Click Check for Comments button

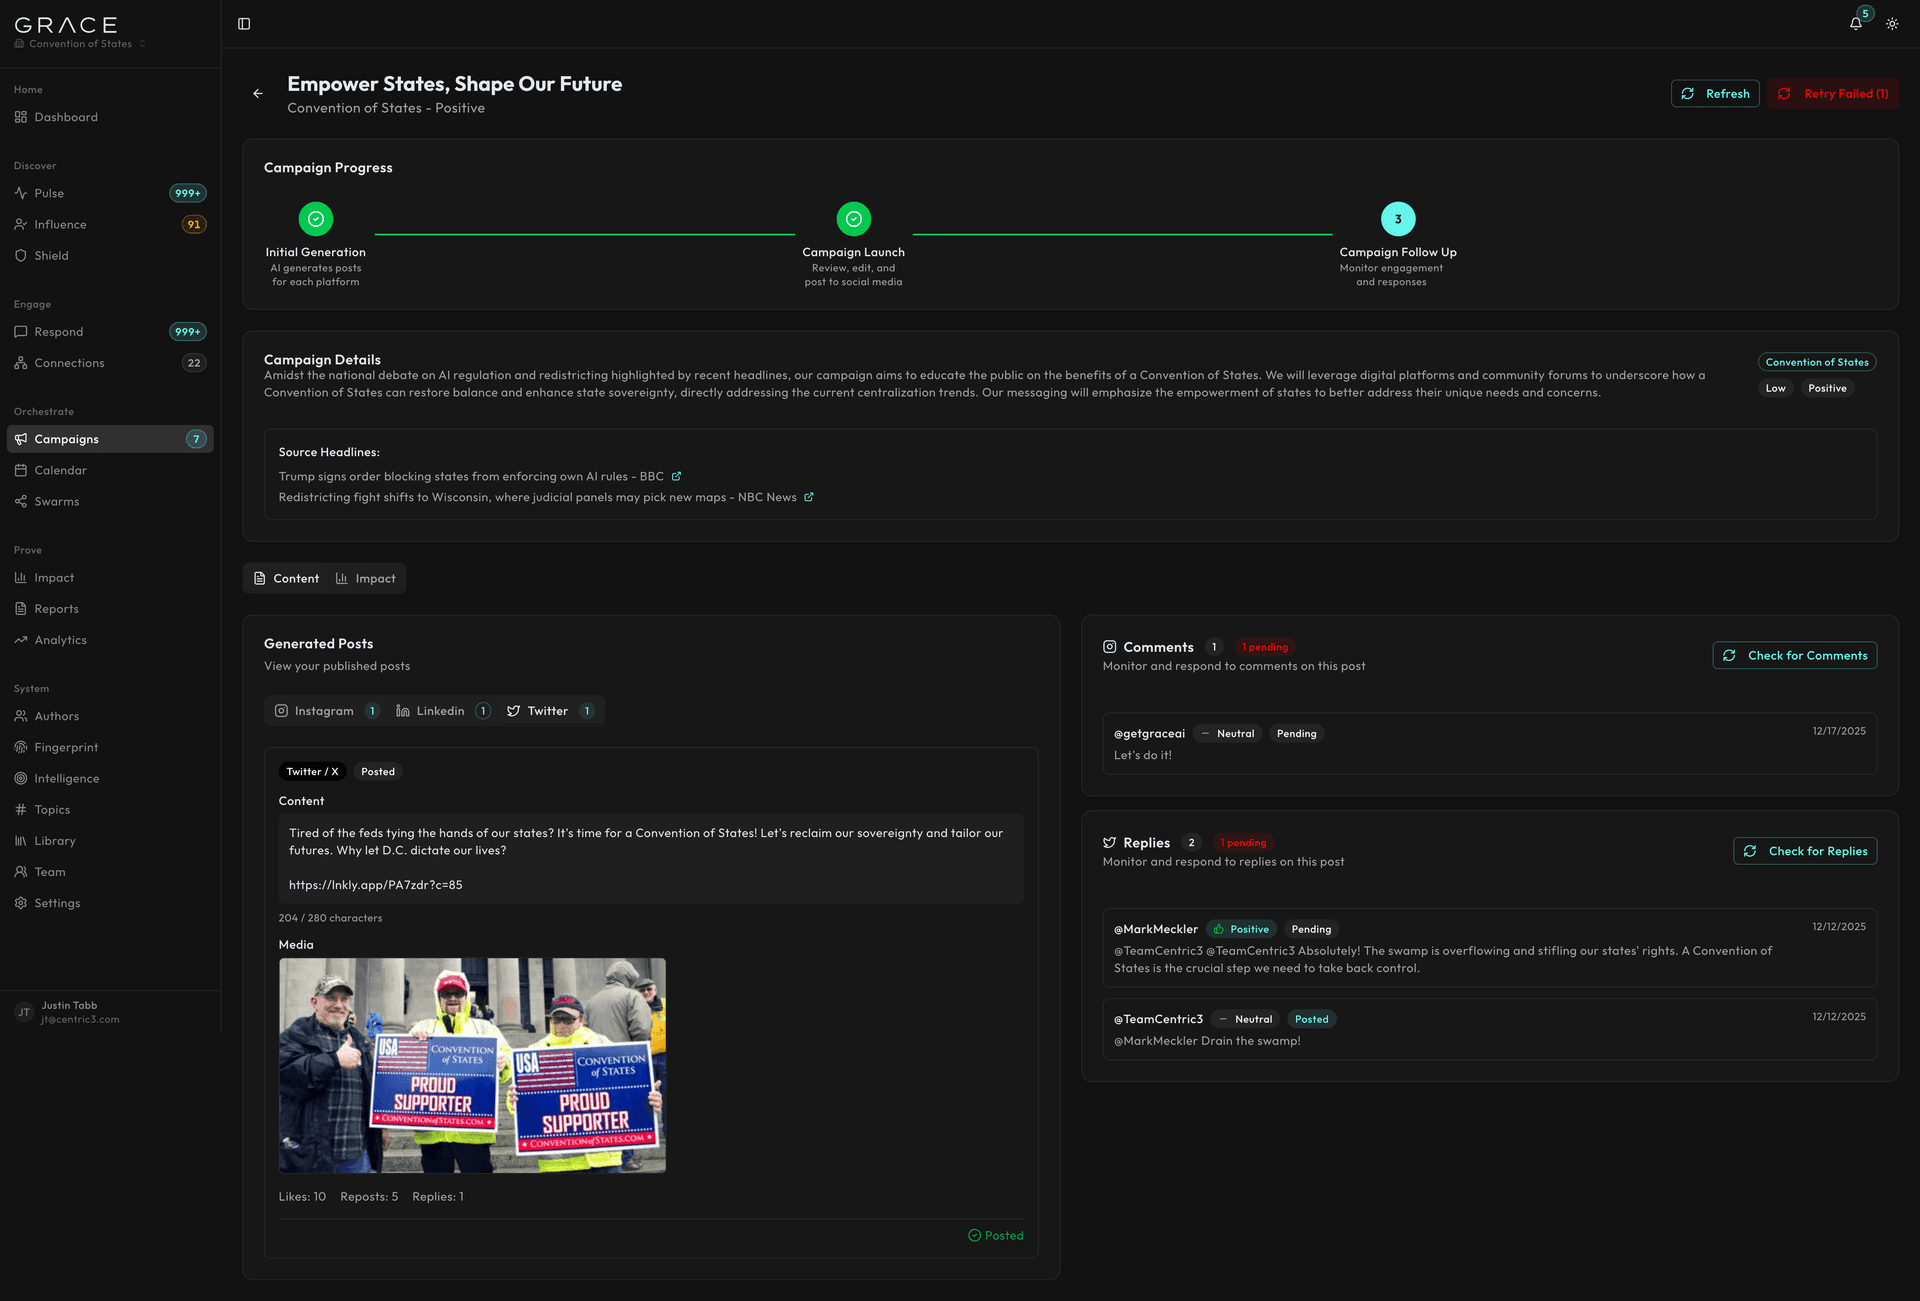[x=1794, y=656]
